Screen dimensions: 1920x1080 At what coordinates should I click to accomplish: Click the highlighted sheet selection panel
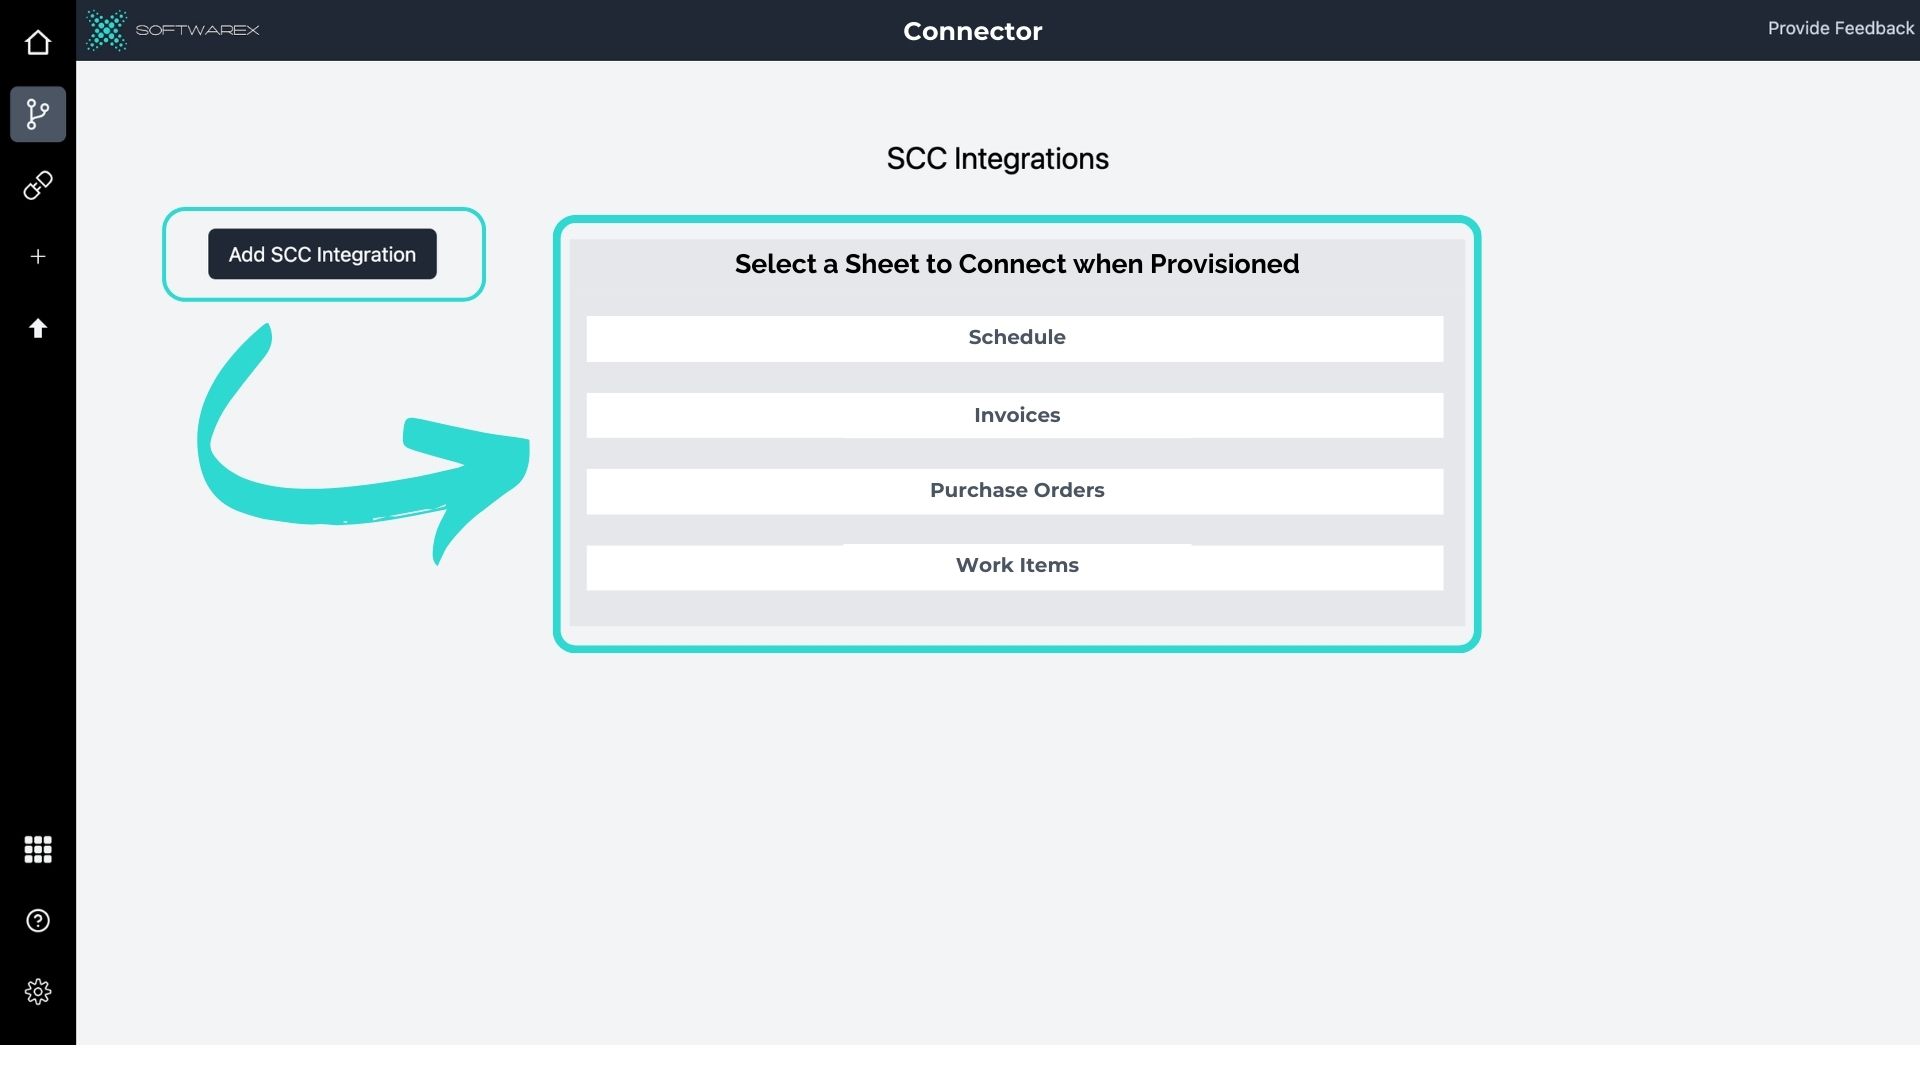tap(1016, 430)
